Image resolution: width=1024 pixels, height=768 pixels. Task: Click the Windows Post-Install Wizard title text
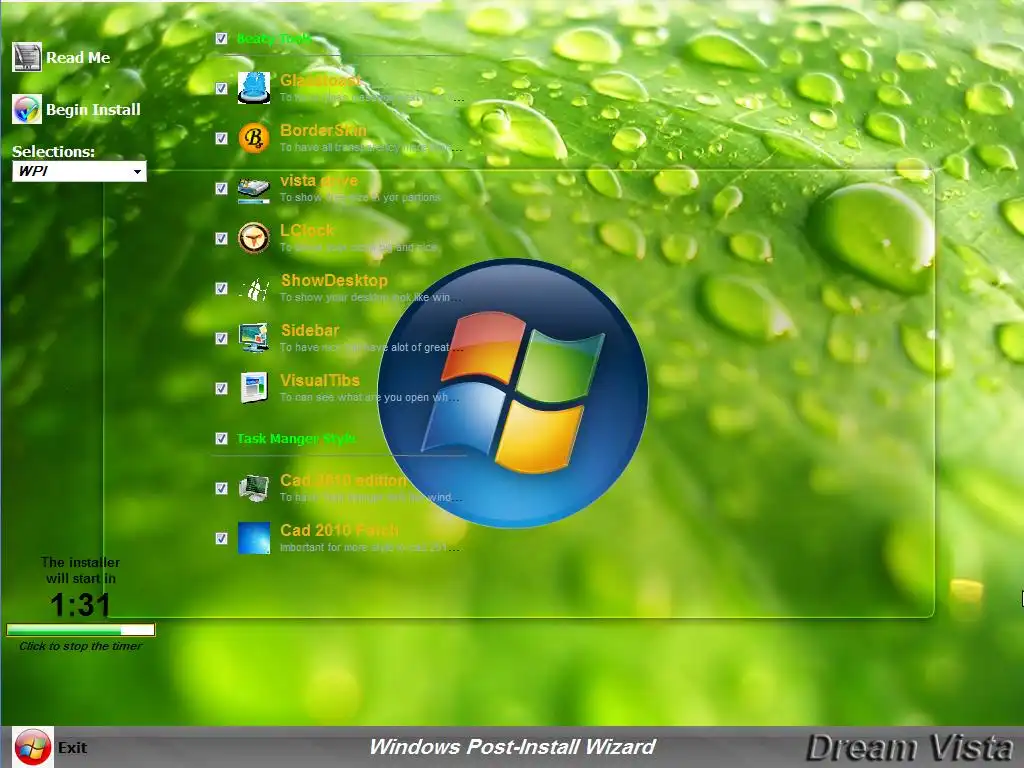pos(512,746)
